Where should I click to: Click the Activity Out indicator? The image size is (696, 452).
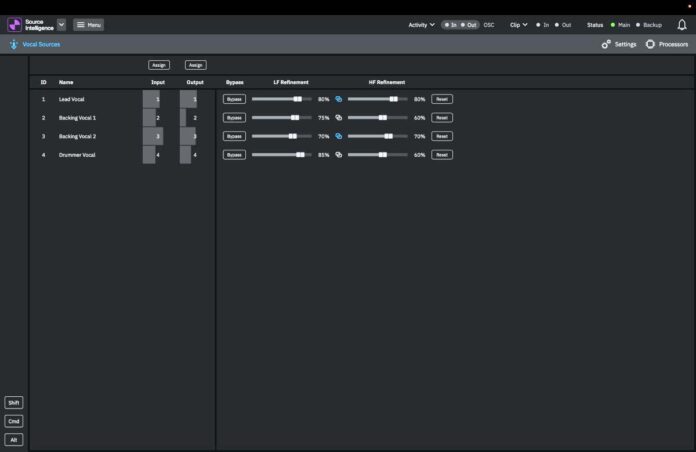[469, 25]
